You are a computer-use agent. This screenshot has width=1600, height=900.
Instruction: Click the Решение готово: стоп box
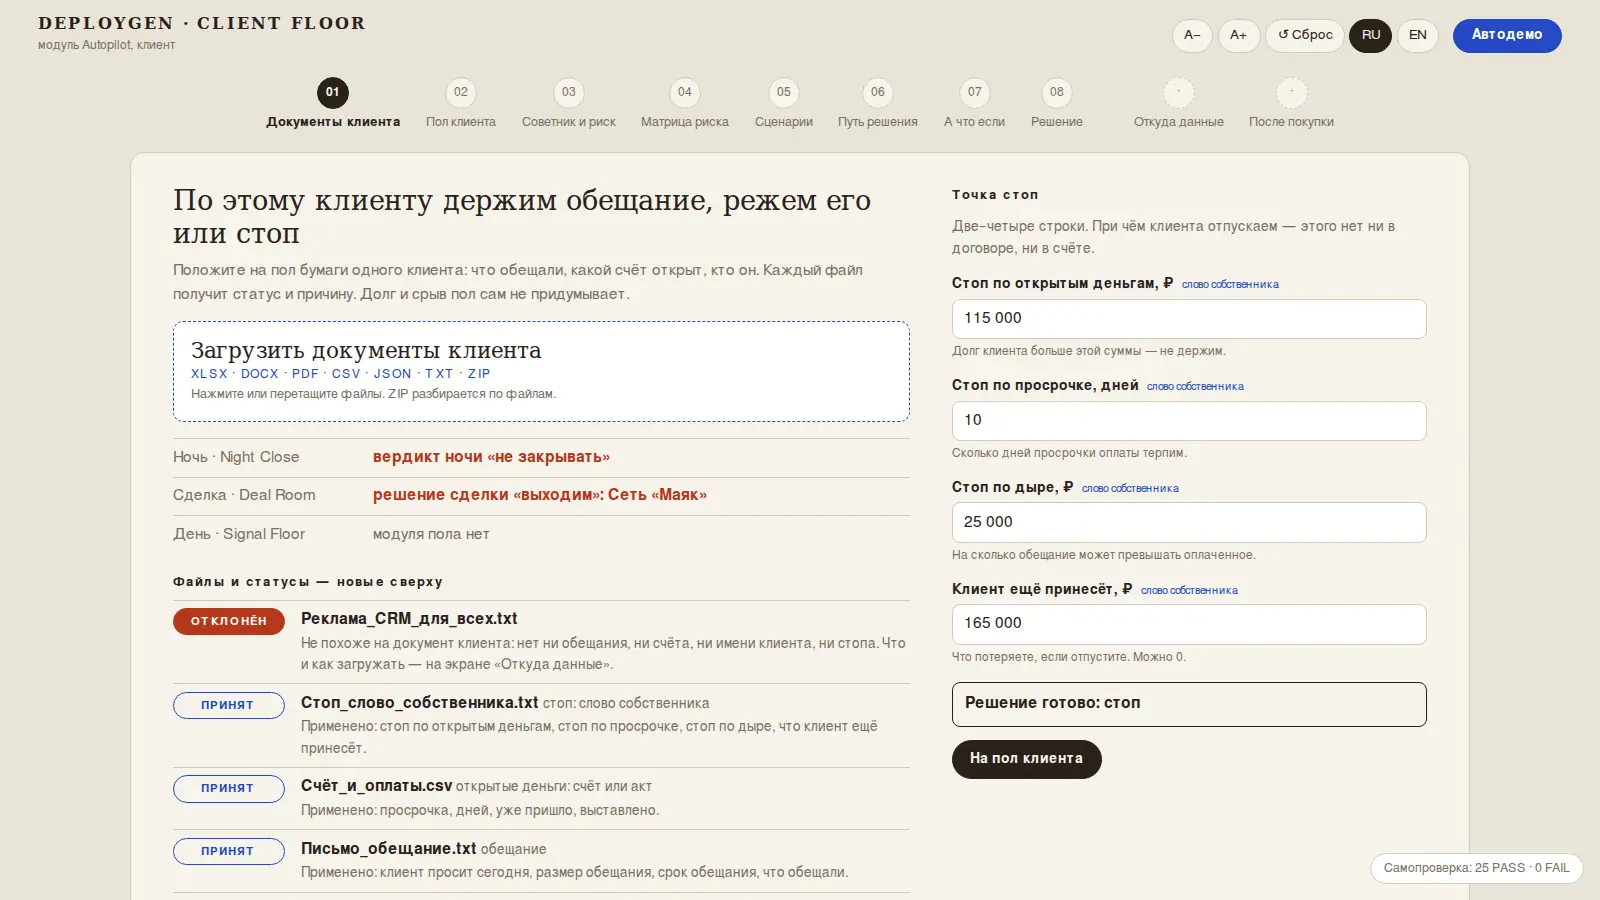(1189, 704)
